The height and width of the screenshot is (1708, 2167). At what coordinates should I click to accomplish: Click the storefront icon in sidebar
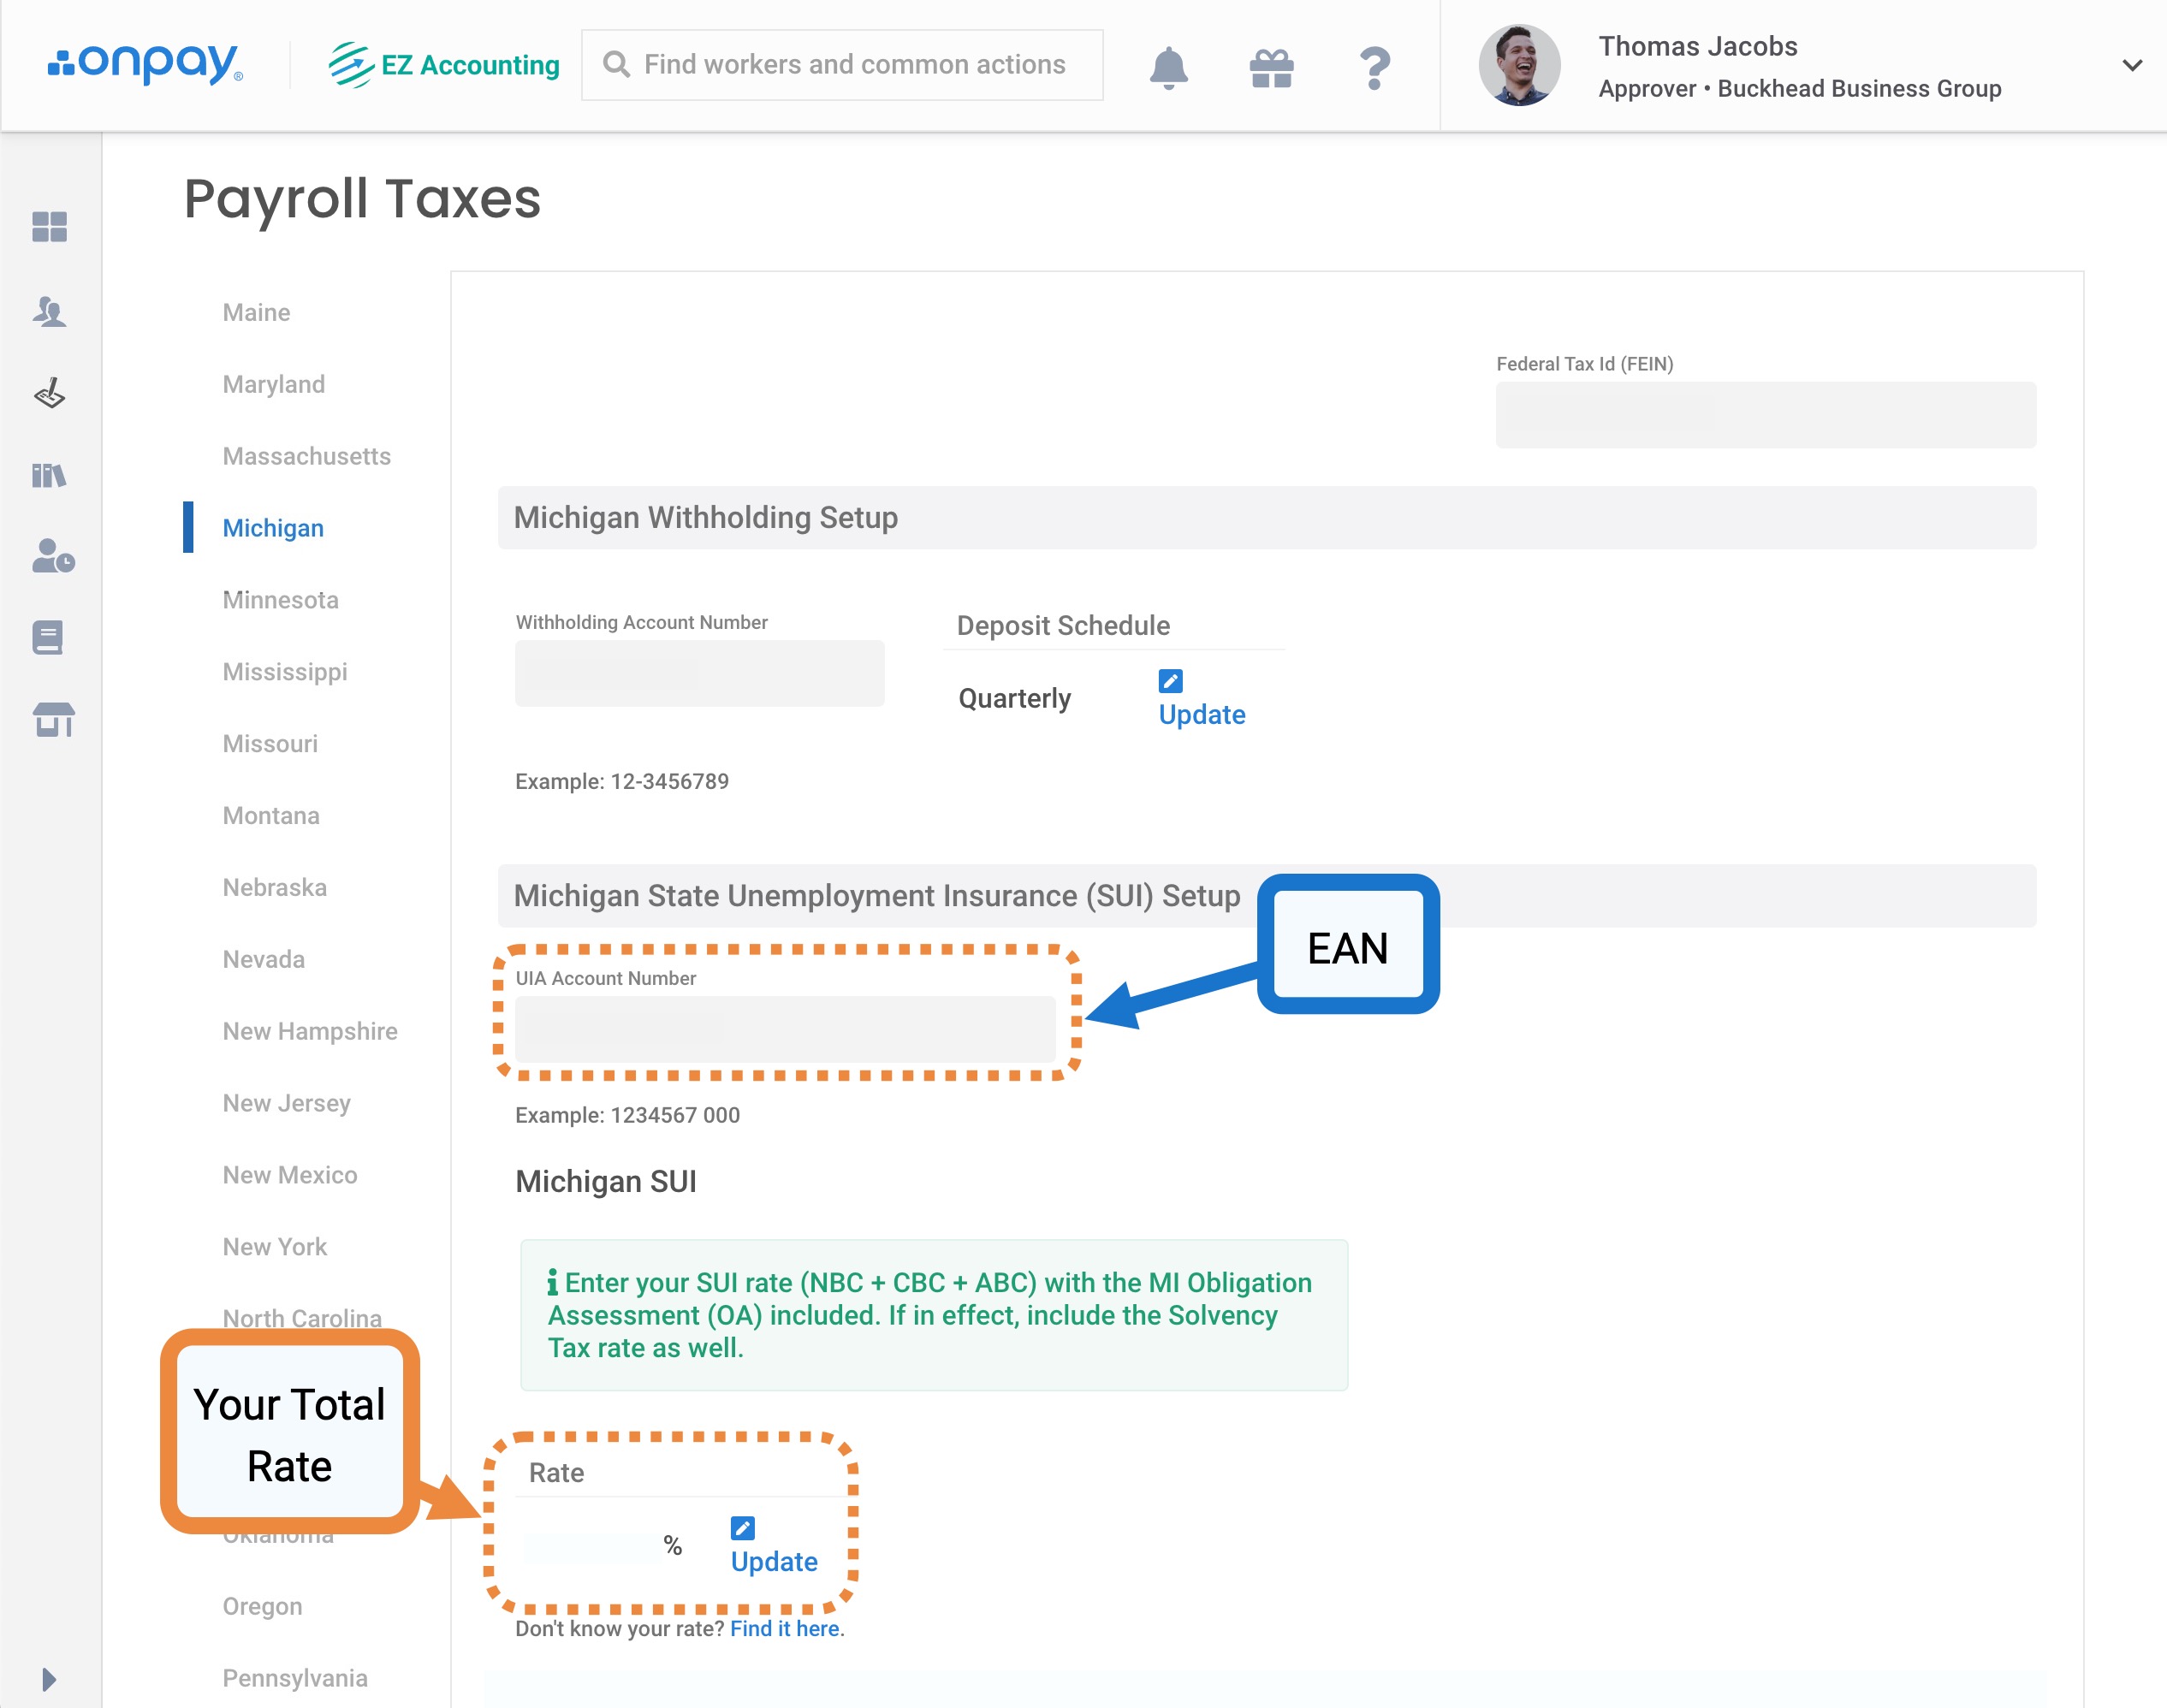pos(52,718)
